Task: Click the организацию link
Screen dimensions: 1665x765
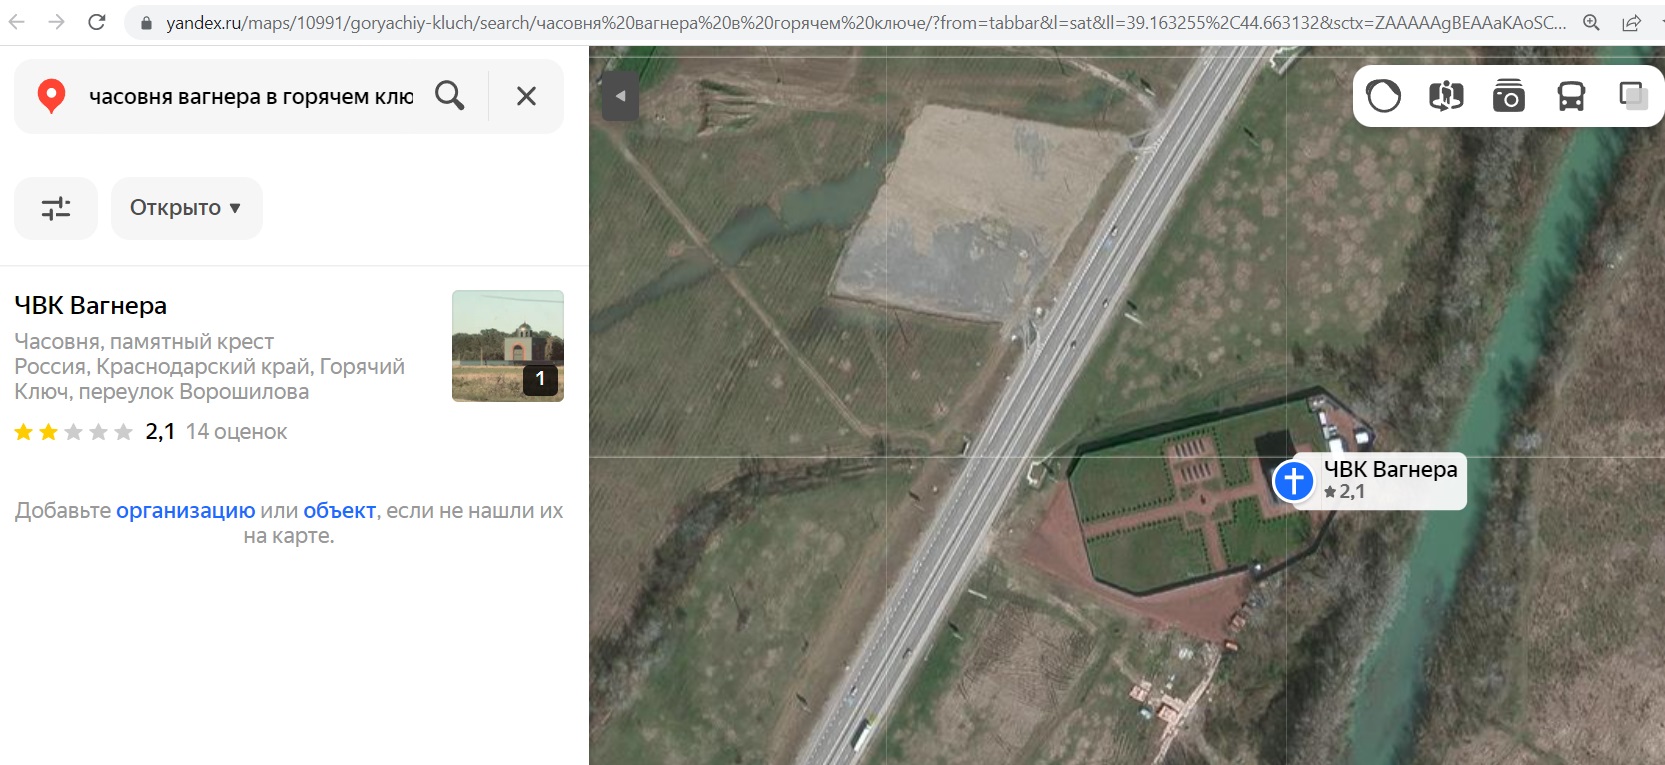Action: [185, 511]
